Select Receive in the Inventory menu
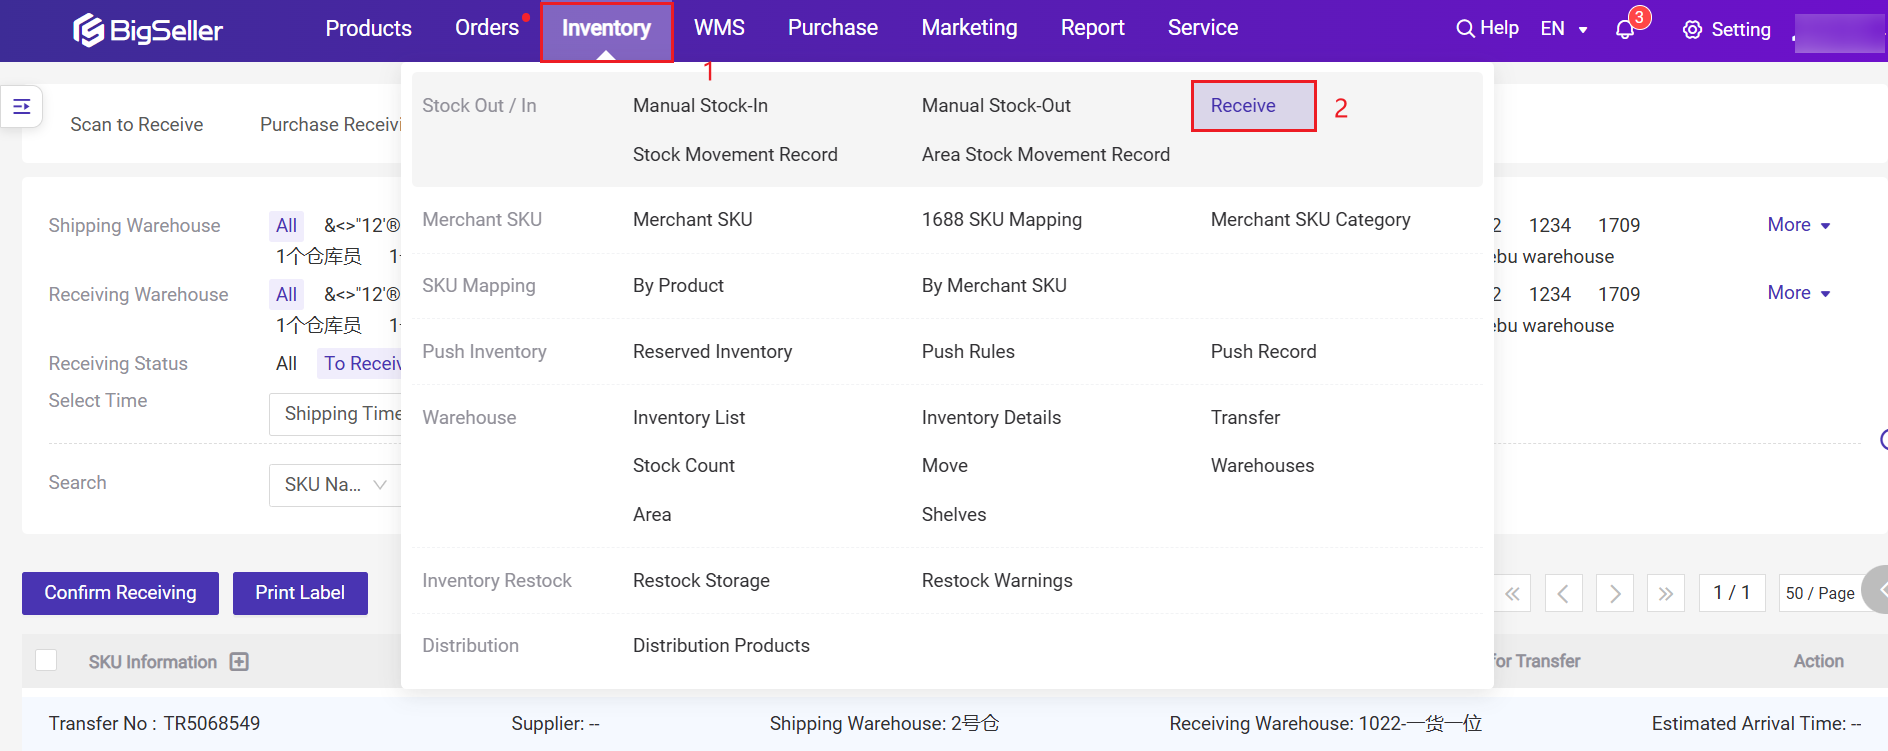 (x=1243, y=106)
